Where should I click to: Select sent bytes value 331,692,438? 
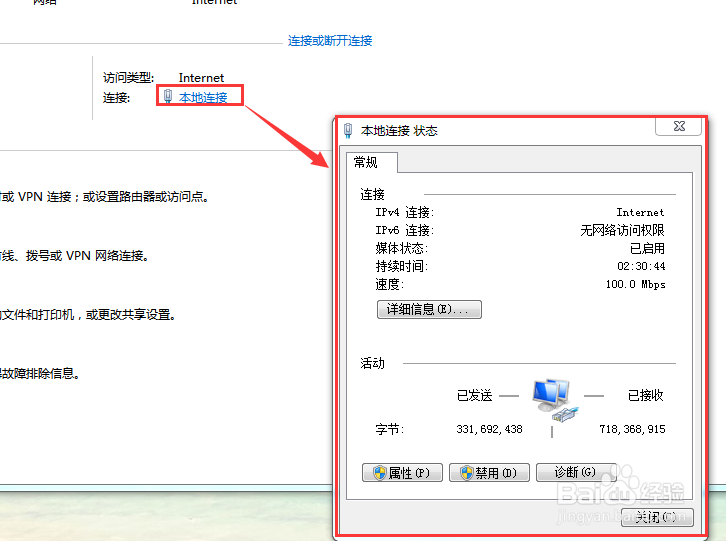[489, 430]
